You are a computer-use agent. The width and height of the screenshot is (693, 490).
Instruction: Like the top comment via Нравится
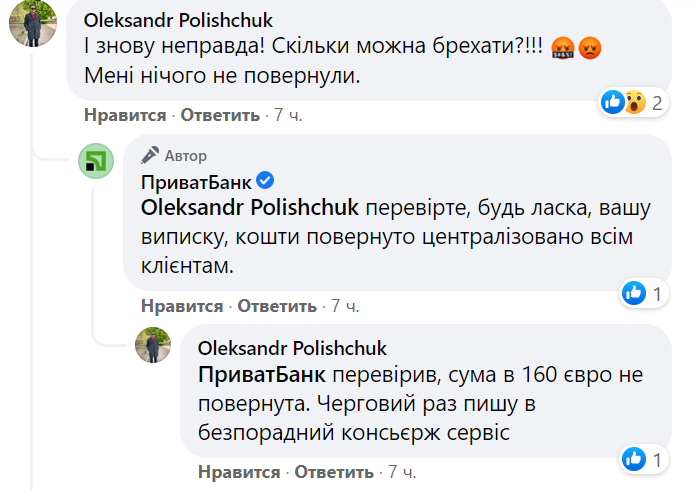(125, 115)
